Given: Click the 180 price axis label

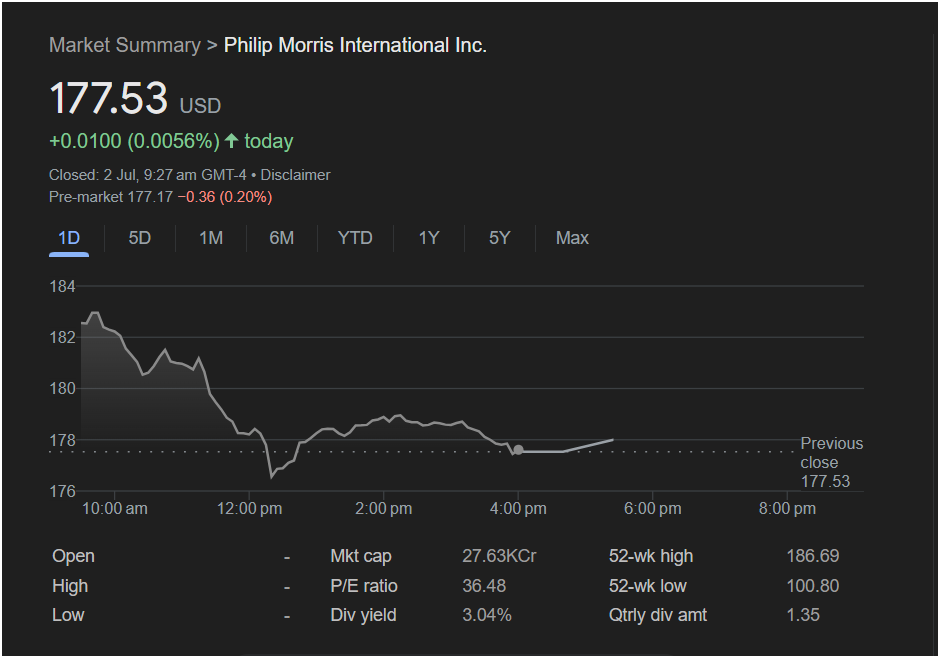Looking at the screenshot, I should click(x=62, y=388).
